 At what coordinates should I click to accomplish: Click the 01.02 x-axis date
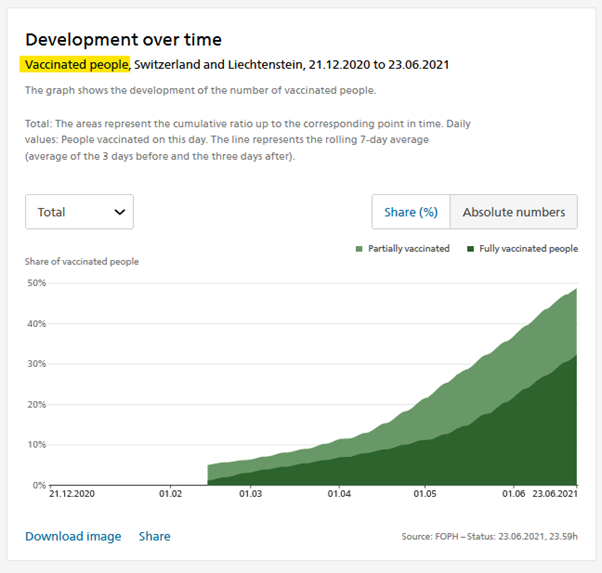(170, 494)
